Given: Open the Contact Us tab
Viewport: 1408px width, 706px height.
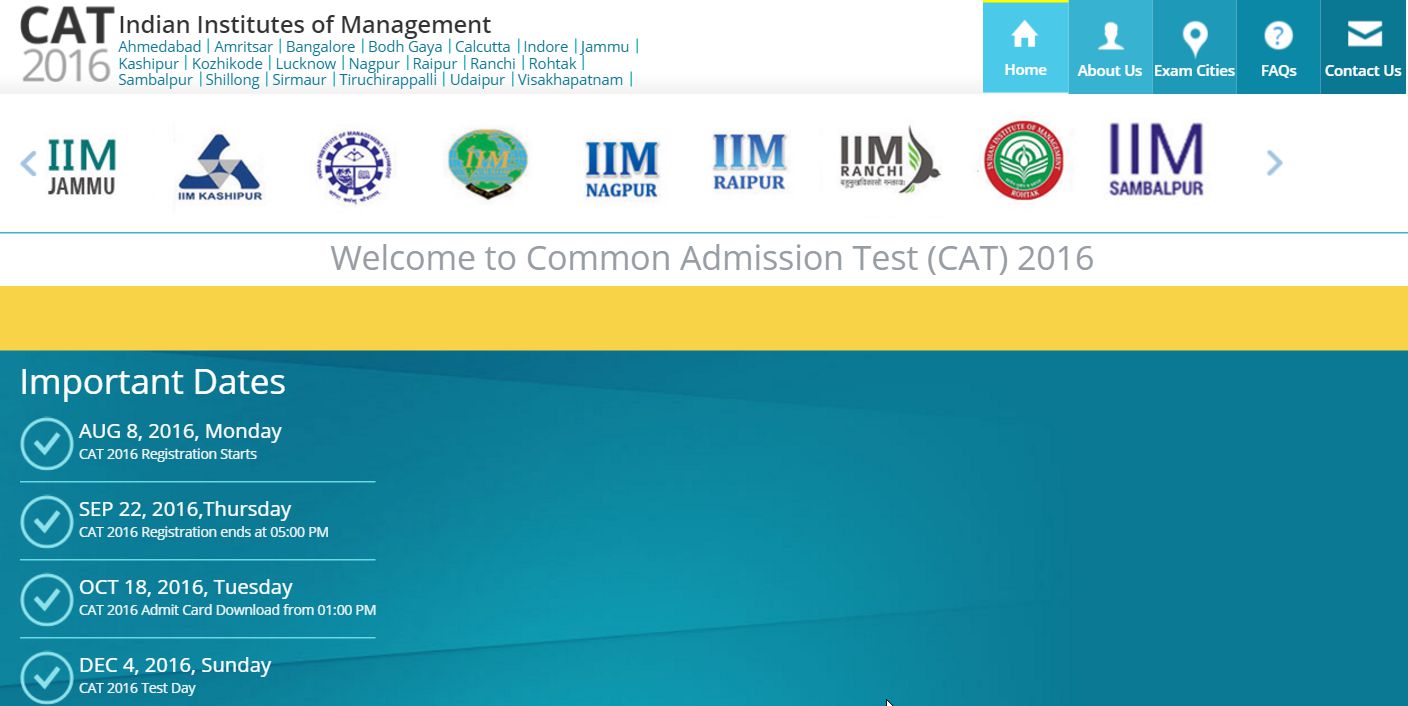Looking at the screenshot, I should point(1363,47).
